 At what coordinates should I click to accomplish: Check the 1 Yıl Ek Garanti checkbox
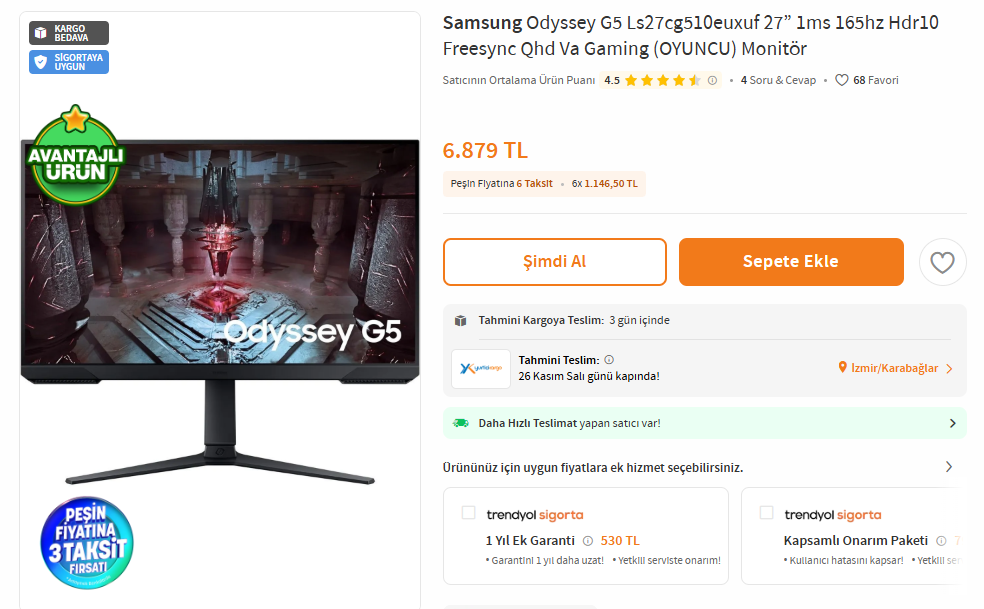468,512
